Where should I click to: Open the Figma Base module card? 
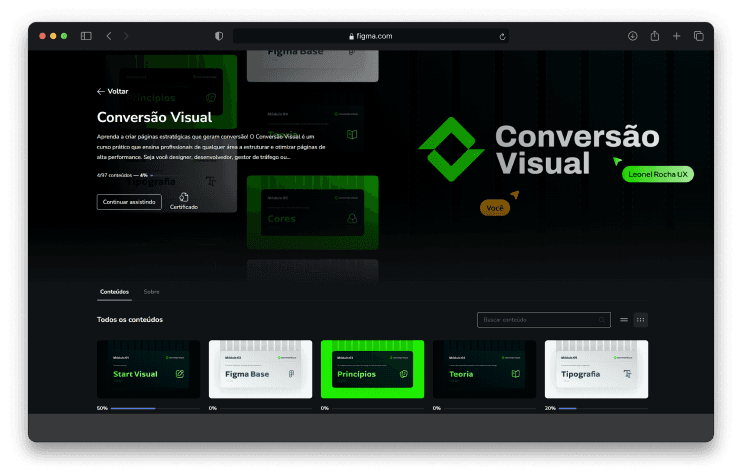pyautogui.click(x=260, y=369)
